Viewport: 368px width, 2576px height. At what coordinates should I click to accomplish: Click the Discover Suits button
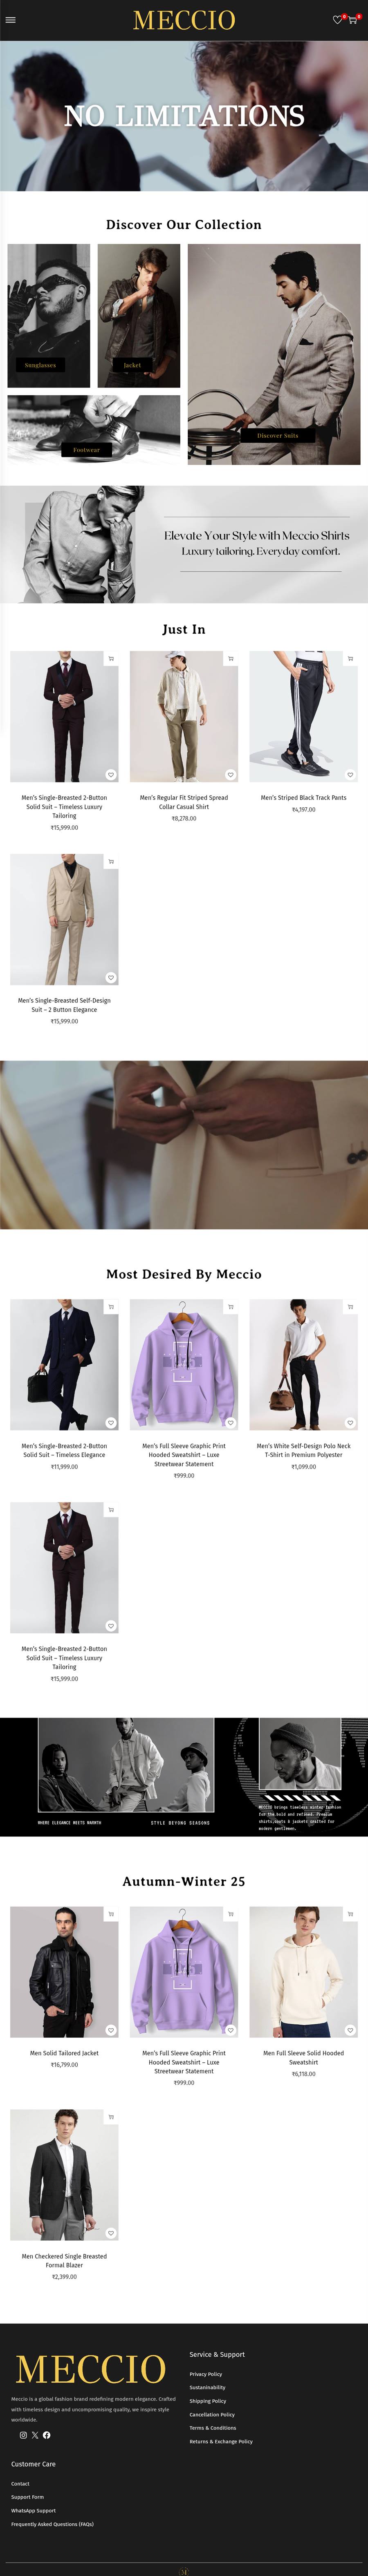277,435
